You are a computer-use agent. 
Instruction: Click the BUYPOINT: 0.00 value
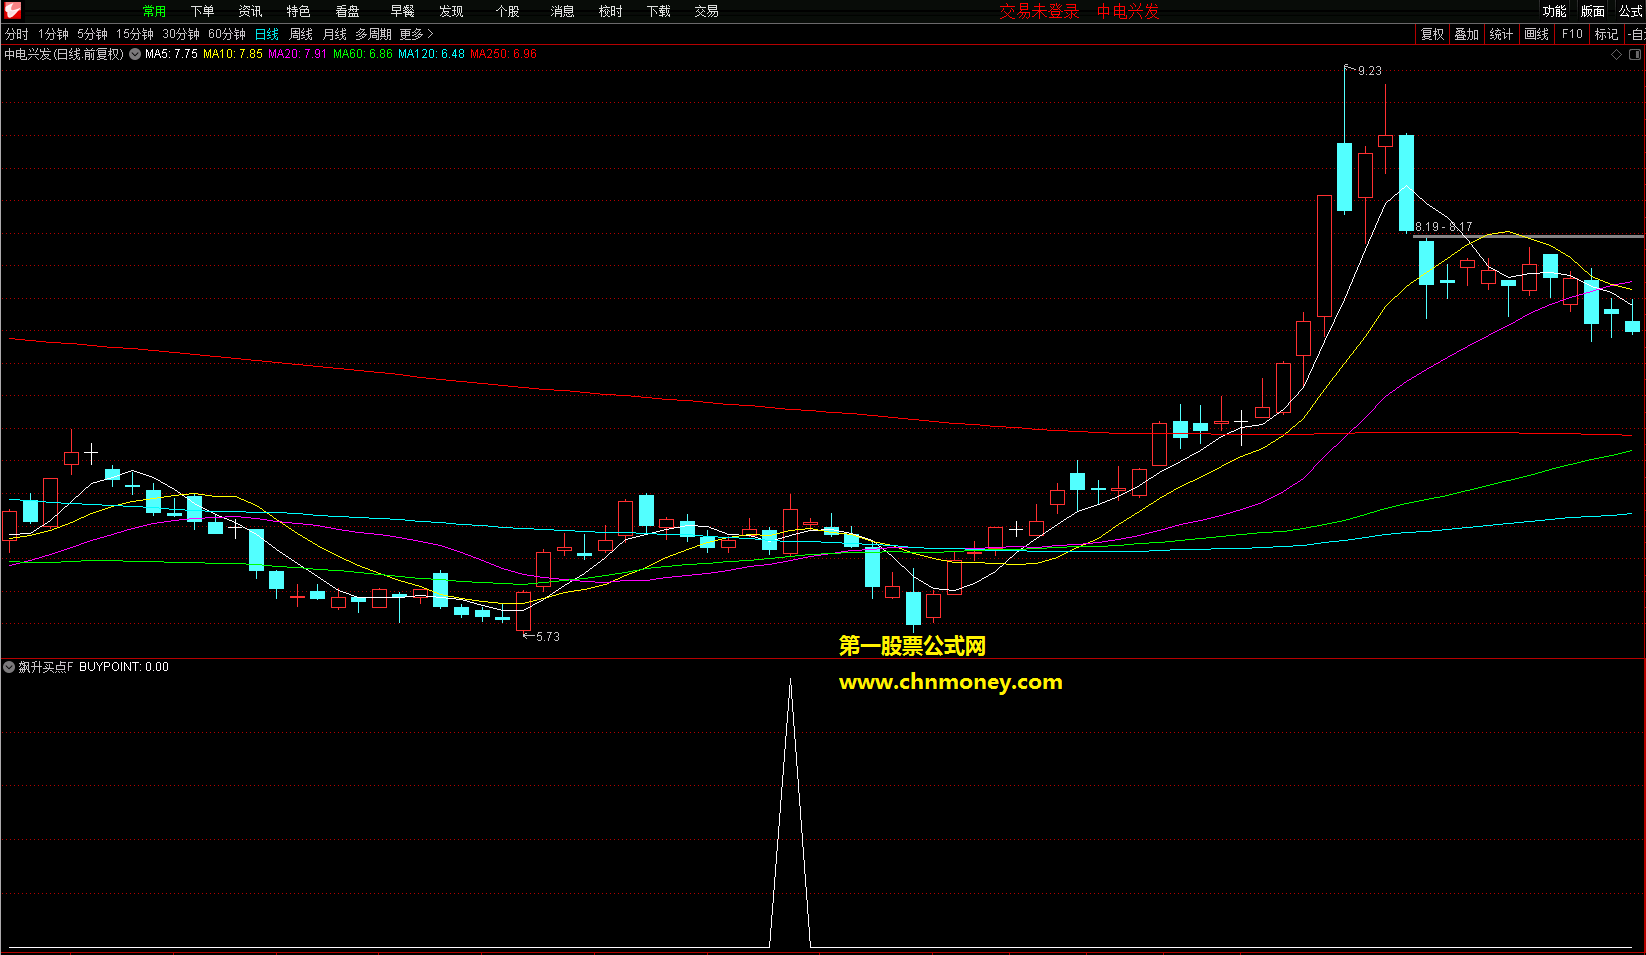point(124,667)
